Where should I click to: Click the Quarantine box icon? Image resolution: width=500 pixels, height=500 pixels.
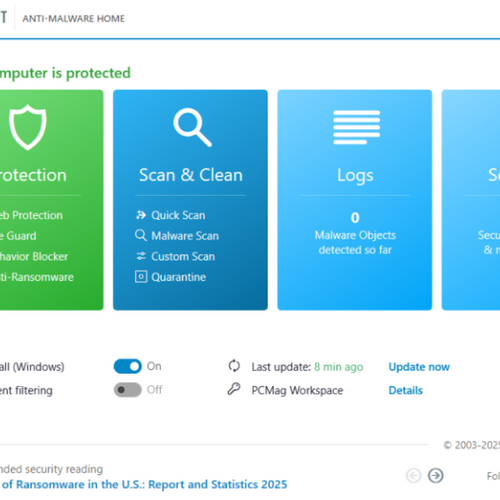pyautogui.click(x=141, y=277)
